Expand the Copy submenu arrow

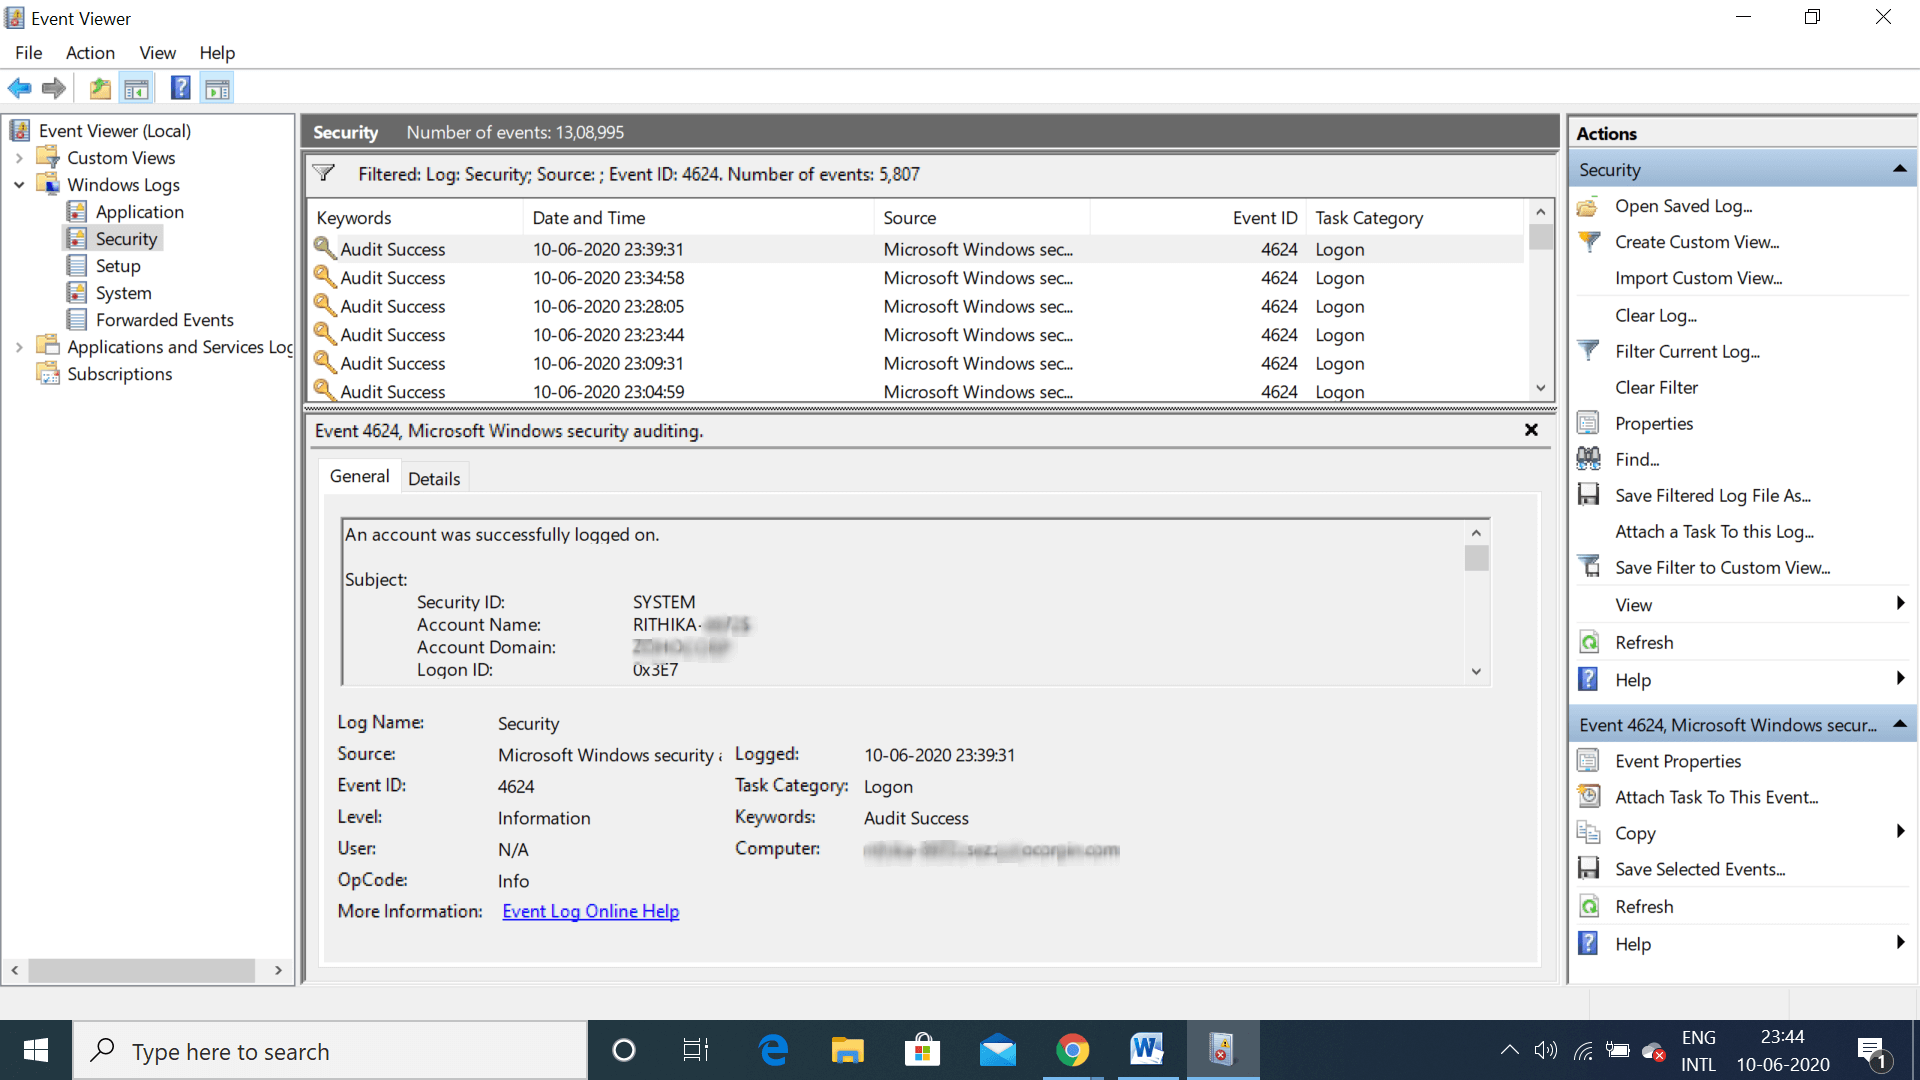[1899, 832]
